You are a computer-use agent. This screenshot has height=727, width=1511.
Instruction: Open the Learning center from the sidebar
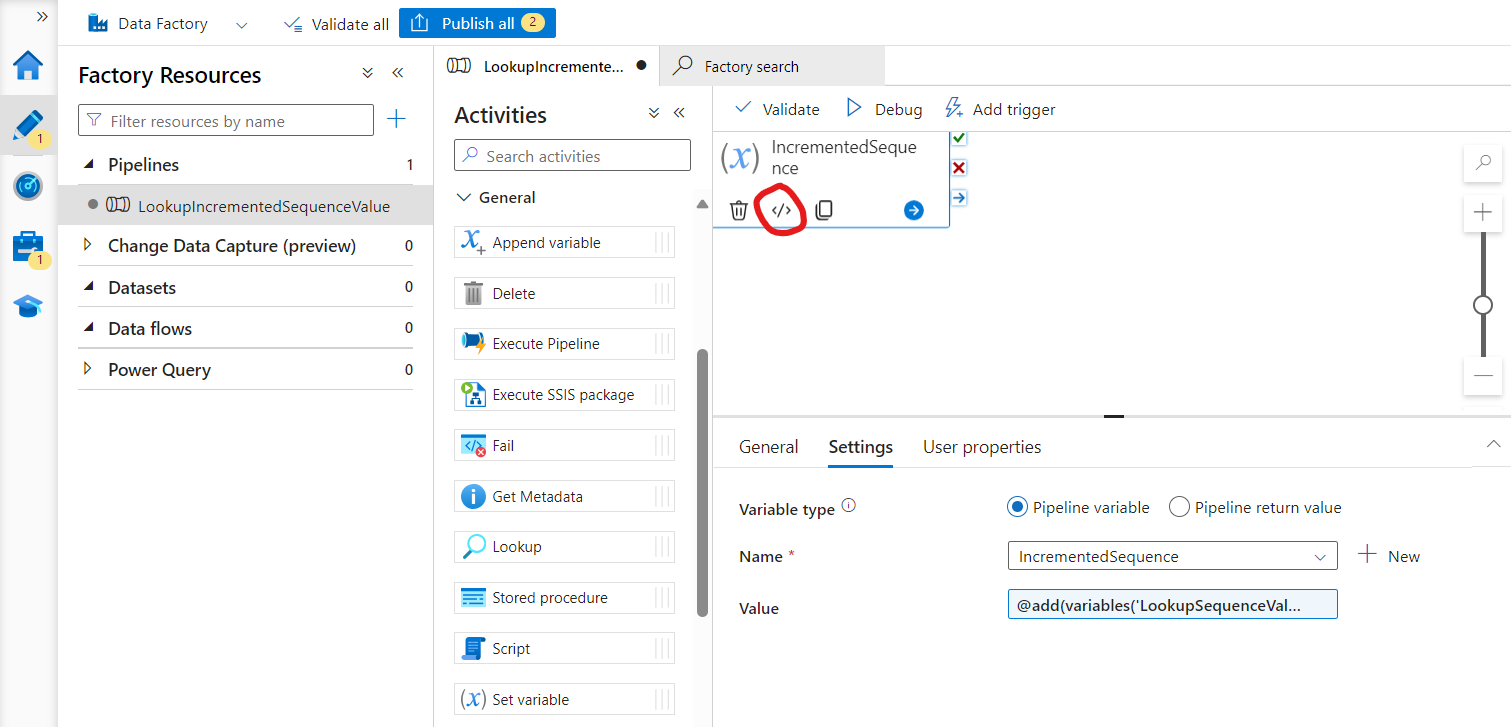click(28, 306)
